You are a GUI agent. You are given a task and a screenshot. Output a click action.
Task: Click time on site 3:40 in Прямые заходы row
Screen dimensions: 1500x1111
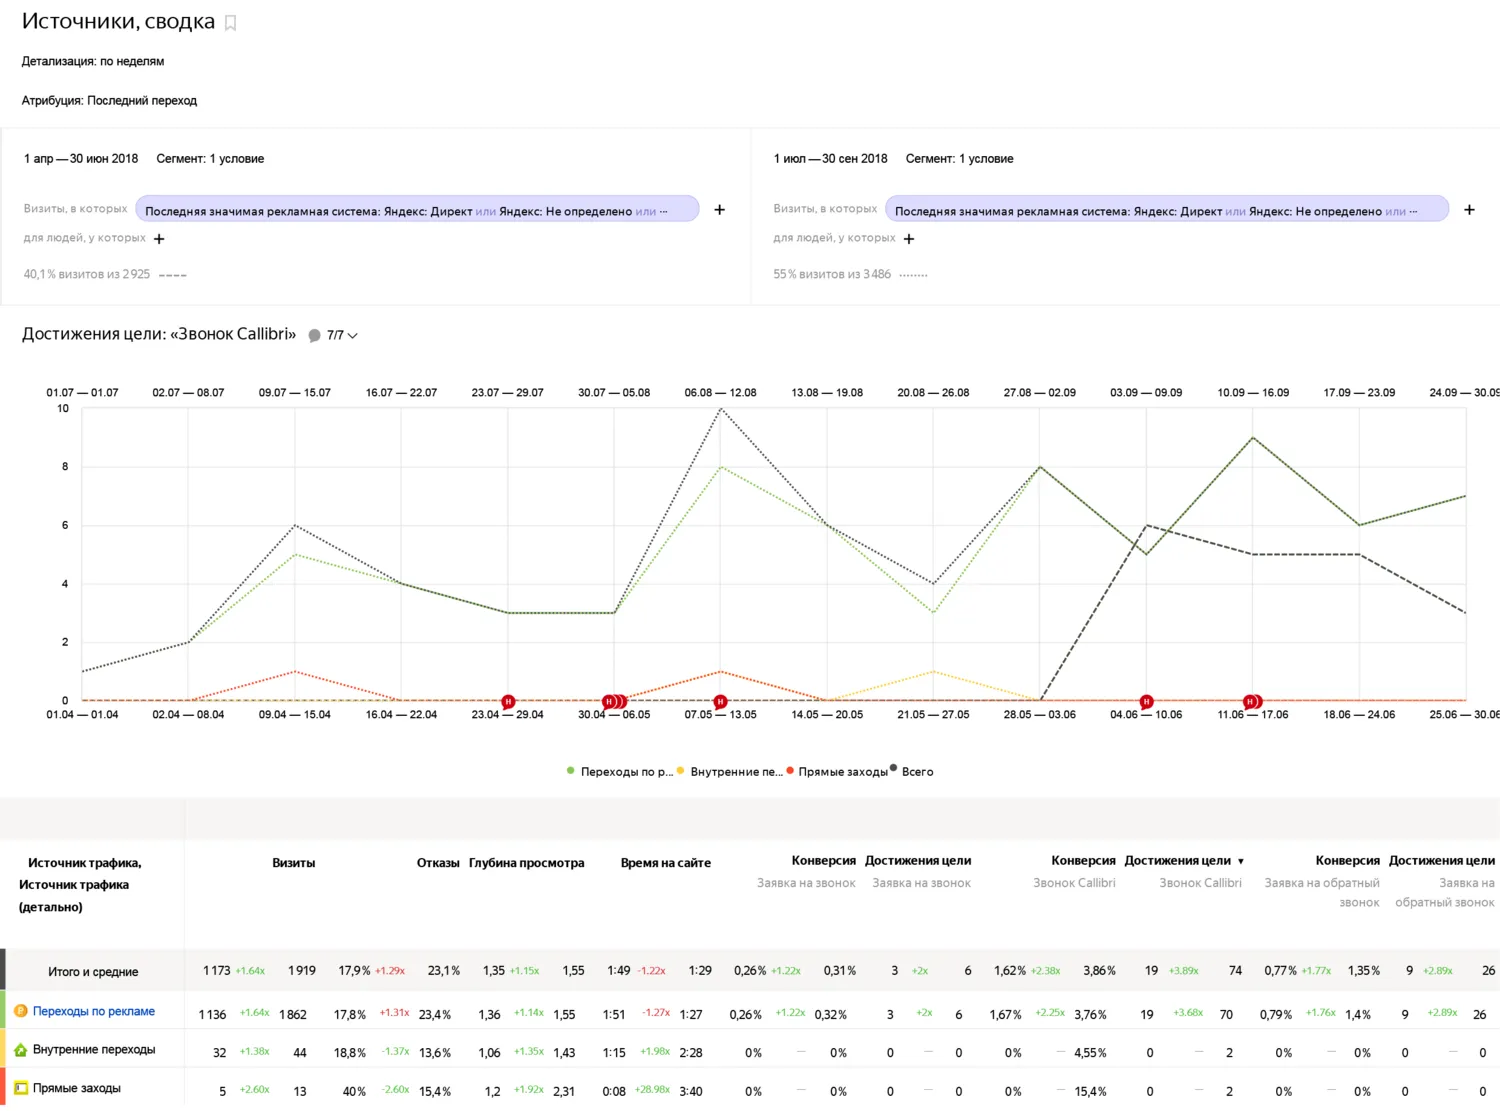click(x=691, y=1092)
